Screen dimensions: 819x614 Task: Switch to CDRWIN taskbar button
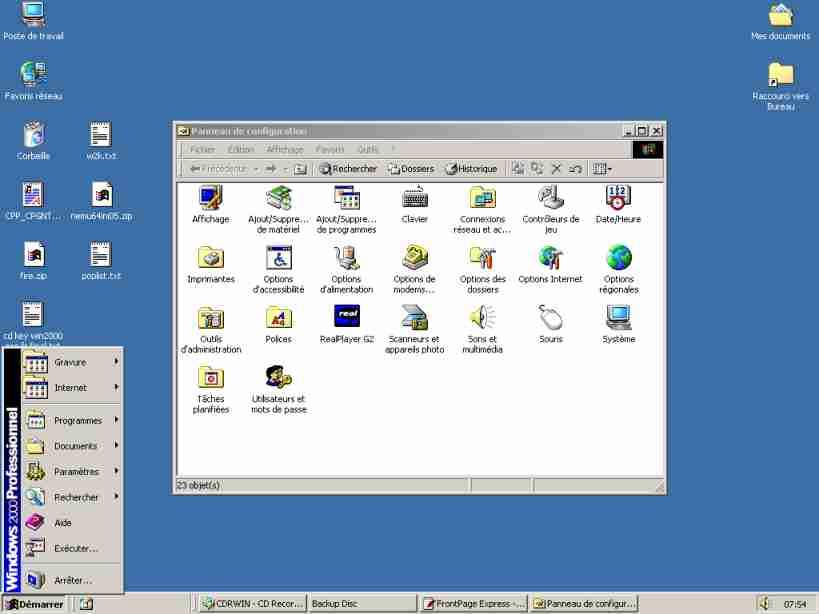(253, 604)
